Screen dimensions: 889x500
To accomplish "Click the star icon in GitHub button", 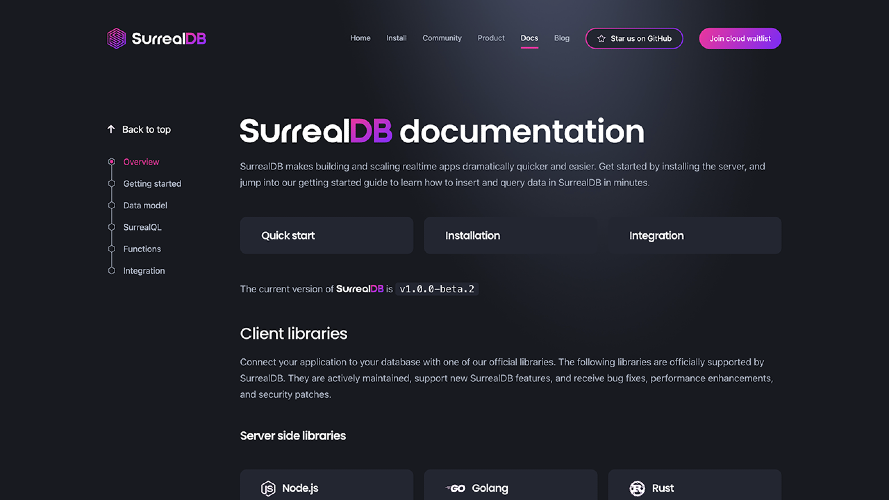I will (x=601, y=39).
